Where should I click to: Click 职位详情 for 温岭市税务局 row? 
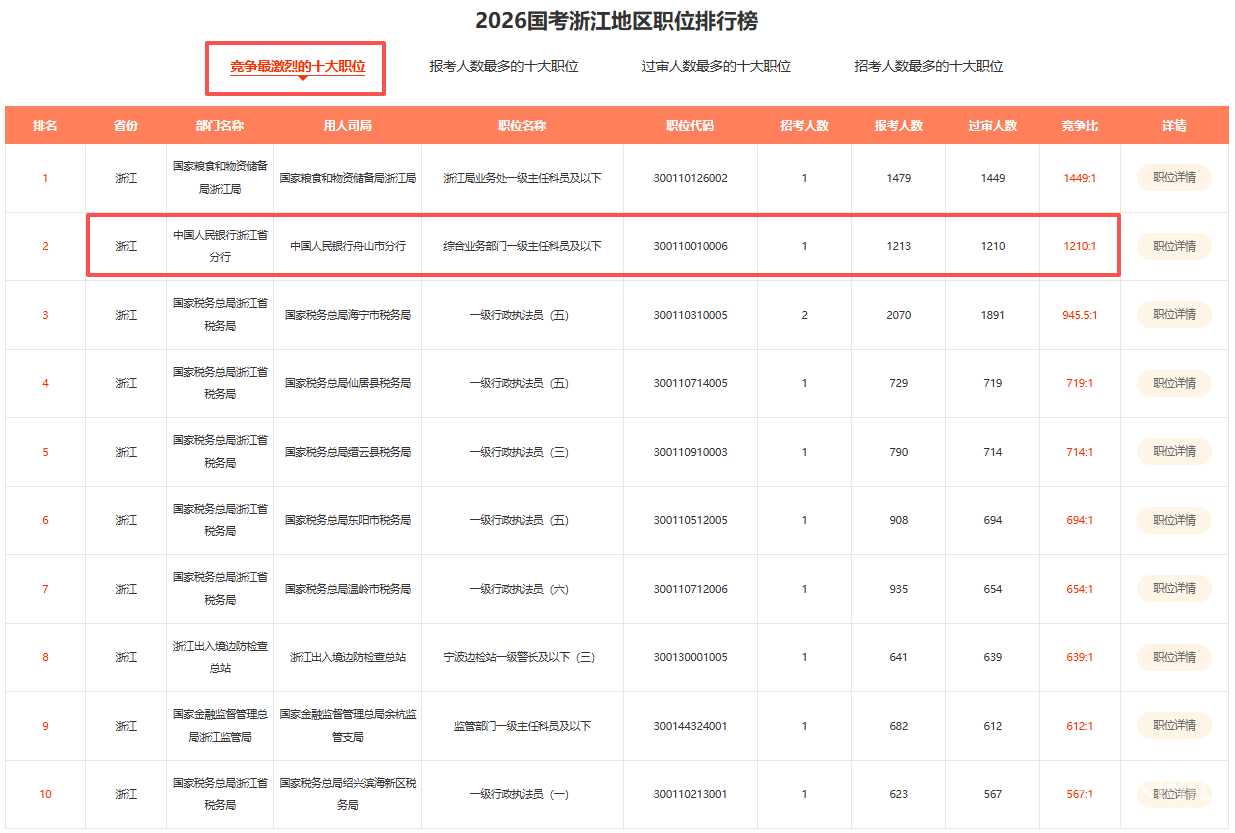tap(1173, 589)
